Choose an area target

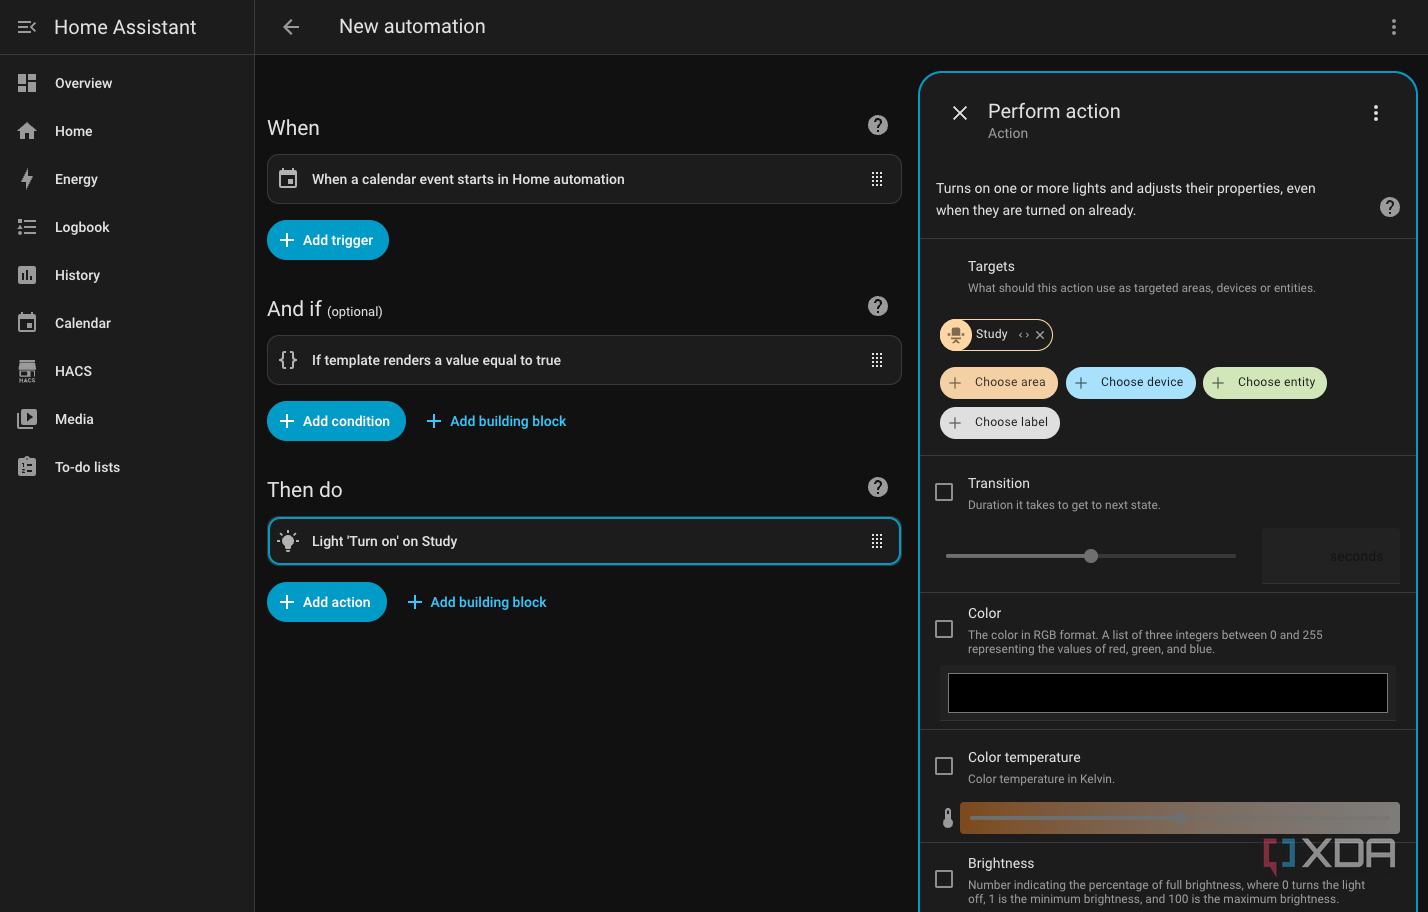pos(998,383)
